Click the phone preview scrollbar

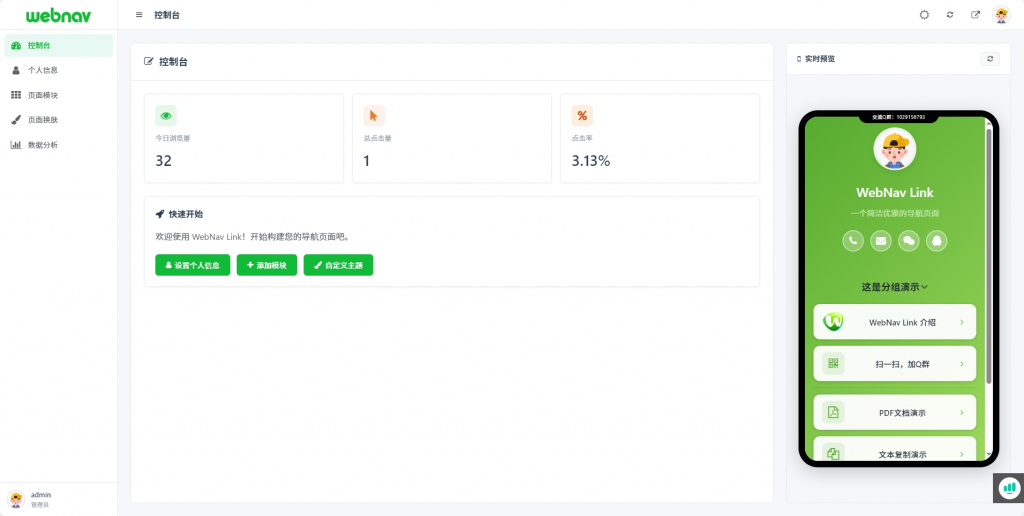[x=989, y=250]
